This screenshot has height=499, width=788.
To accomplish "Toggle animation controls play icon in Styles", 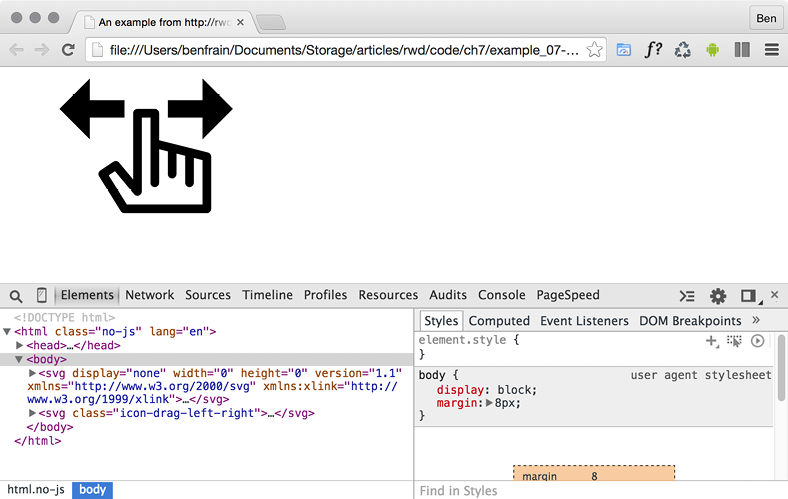I will (758, 341).
